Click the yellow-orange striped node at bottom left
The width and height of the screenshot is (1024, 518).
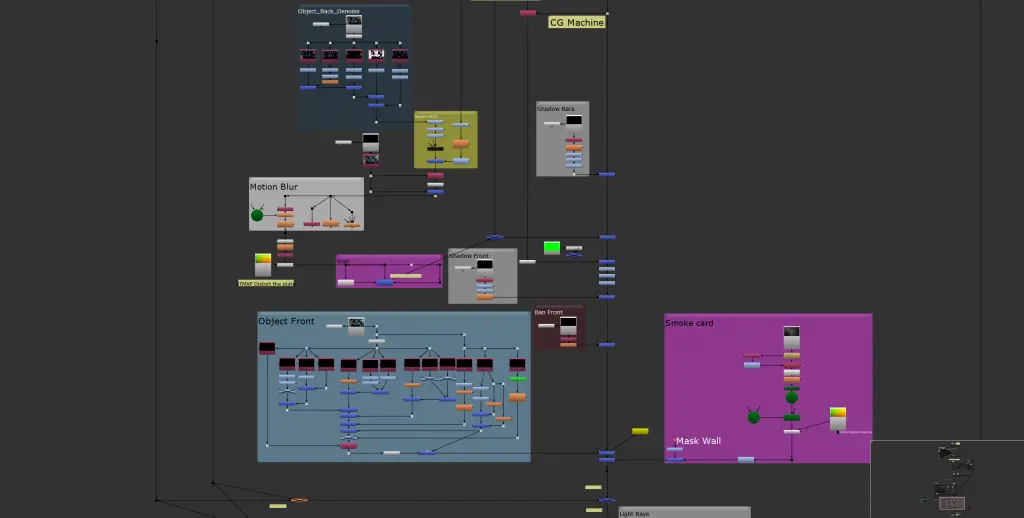point(299,500)
